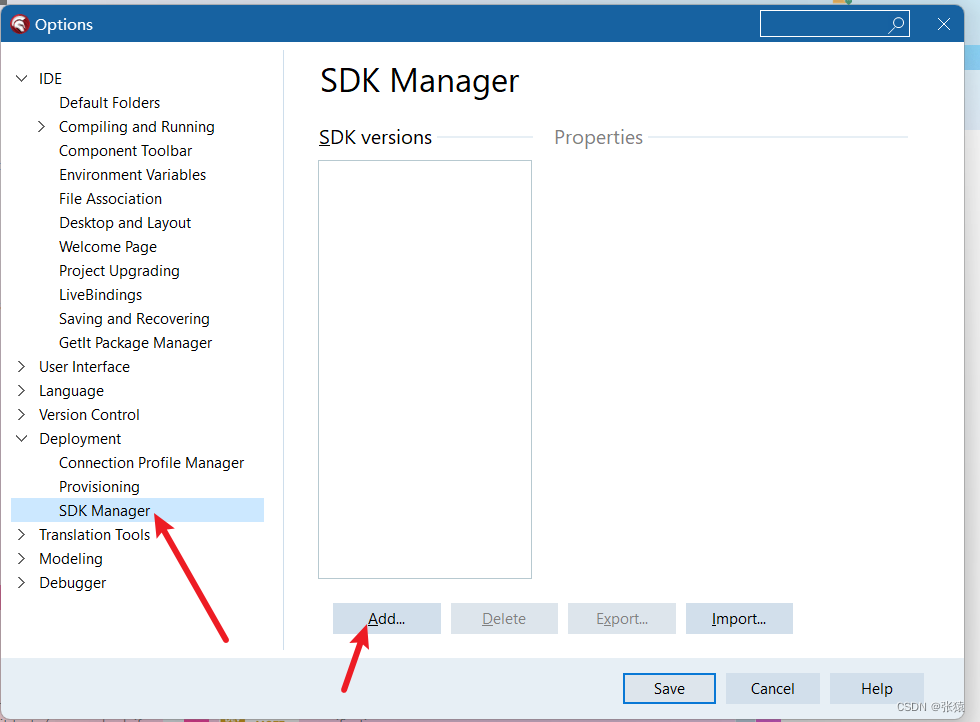Select Version Control category label

(x=89, y=414)
